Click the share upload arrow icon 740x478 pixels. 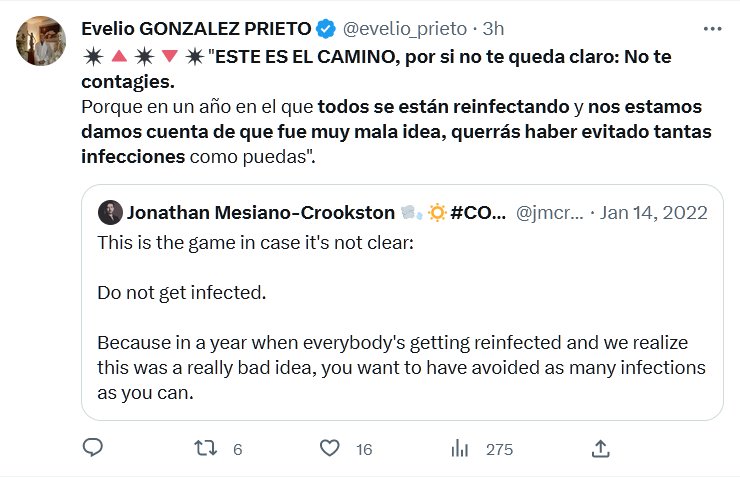tap(600, 449)
